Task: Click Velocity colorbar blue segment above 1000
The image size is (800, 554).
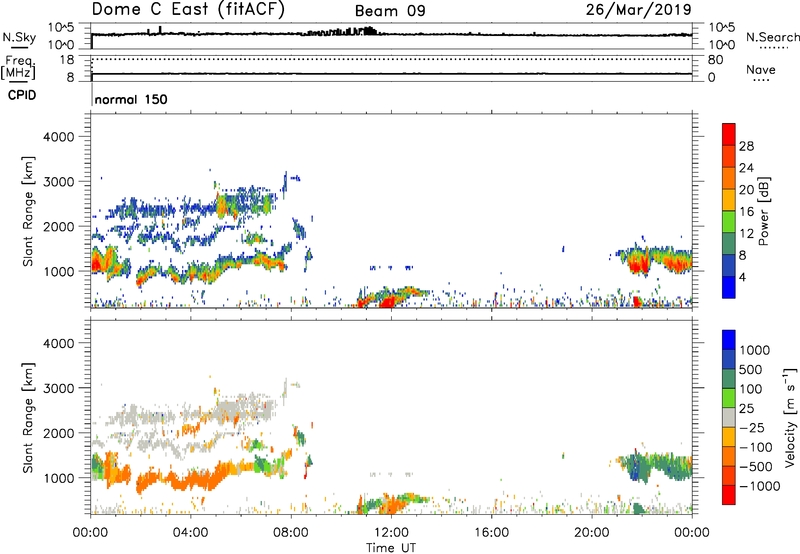Action: point(729,340)
